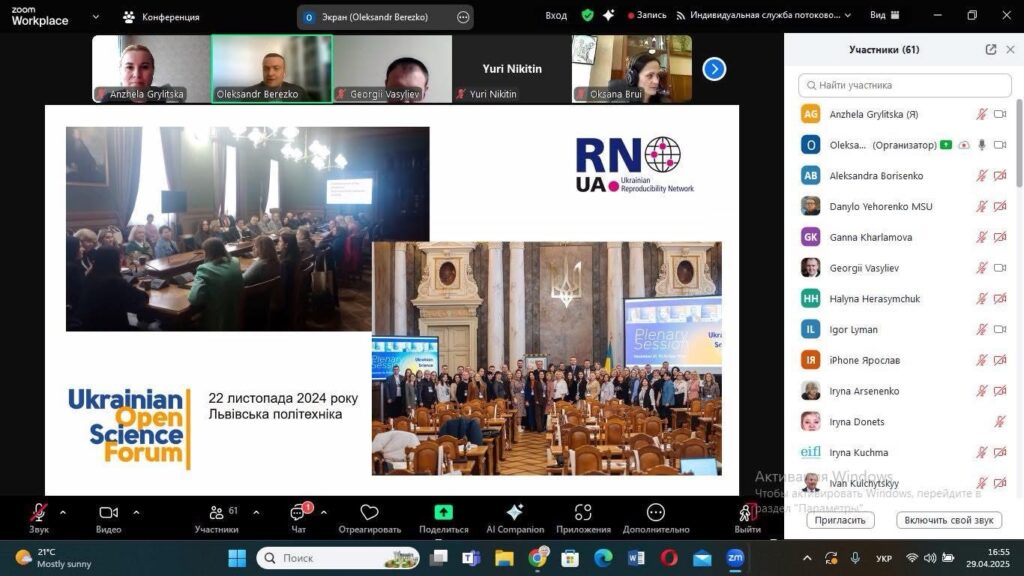1024x576 pixels.
Task: Open the Zoom app in Windows taskbar
Action: click(x=735, y=557)
